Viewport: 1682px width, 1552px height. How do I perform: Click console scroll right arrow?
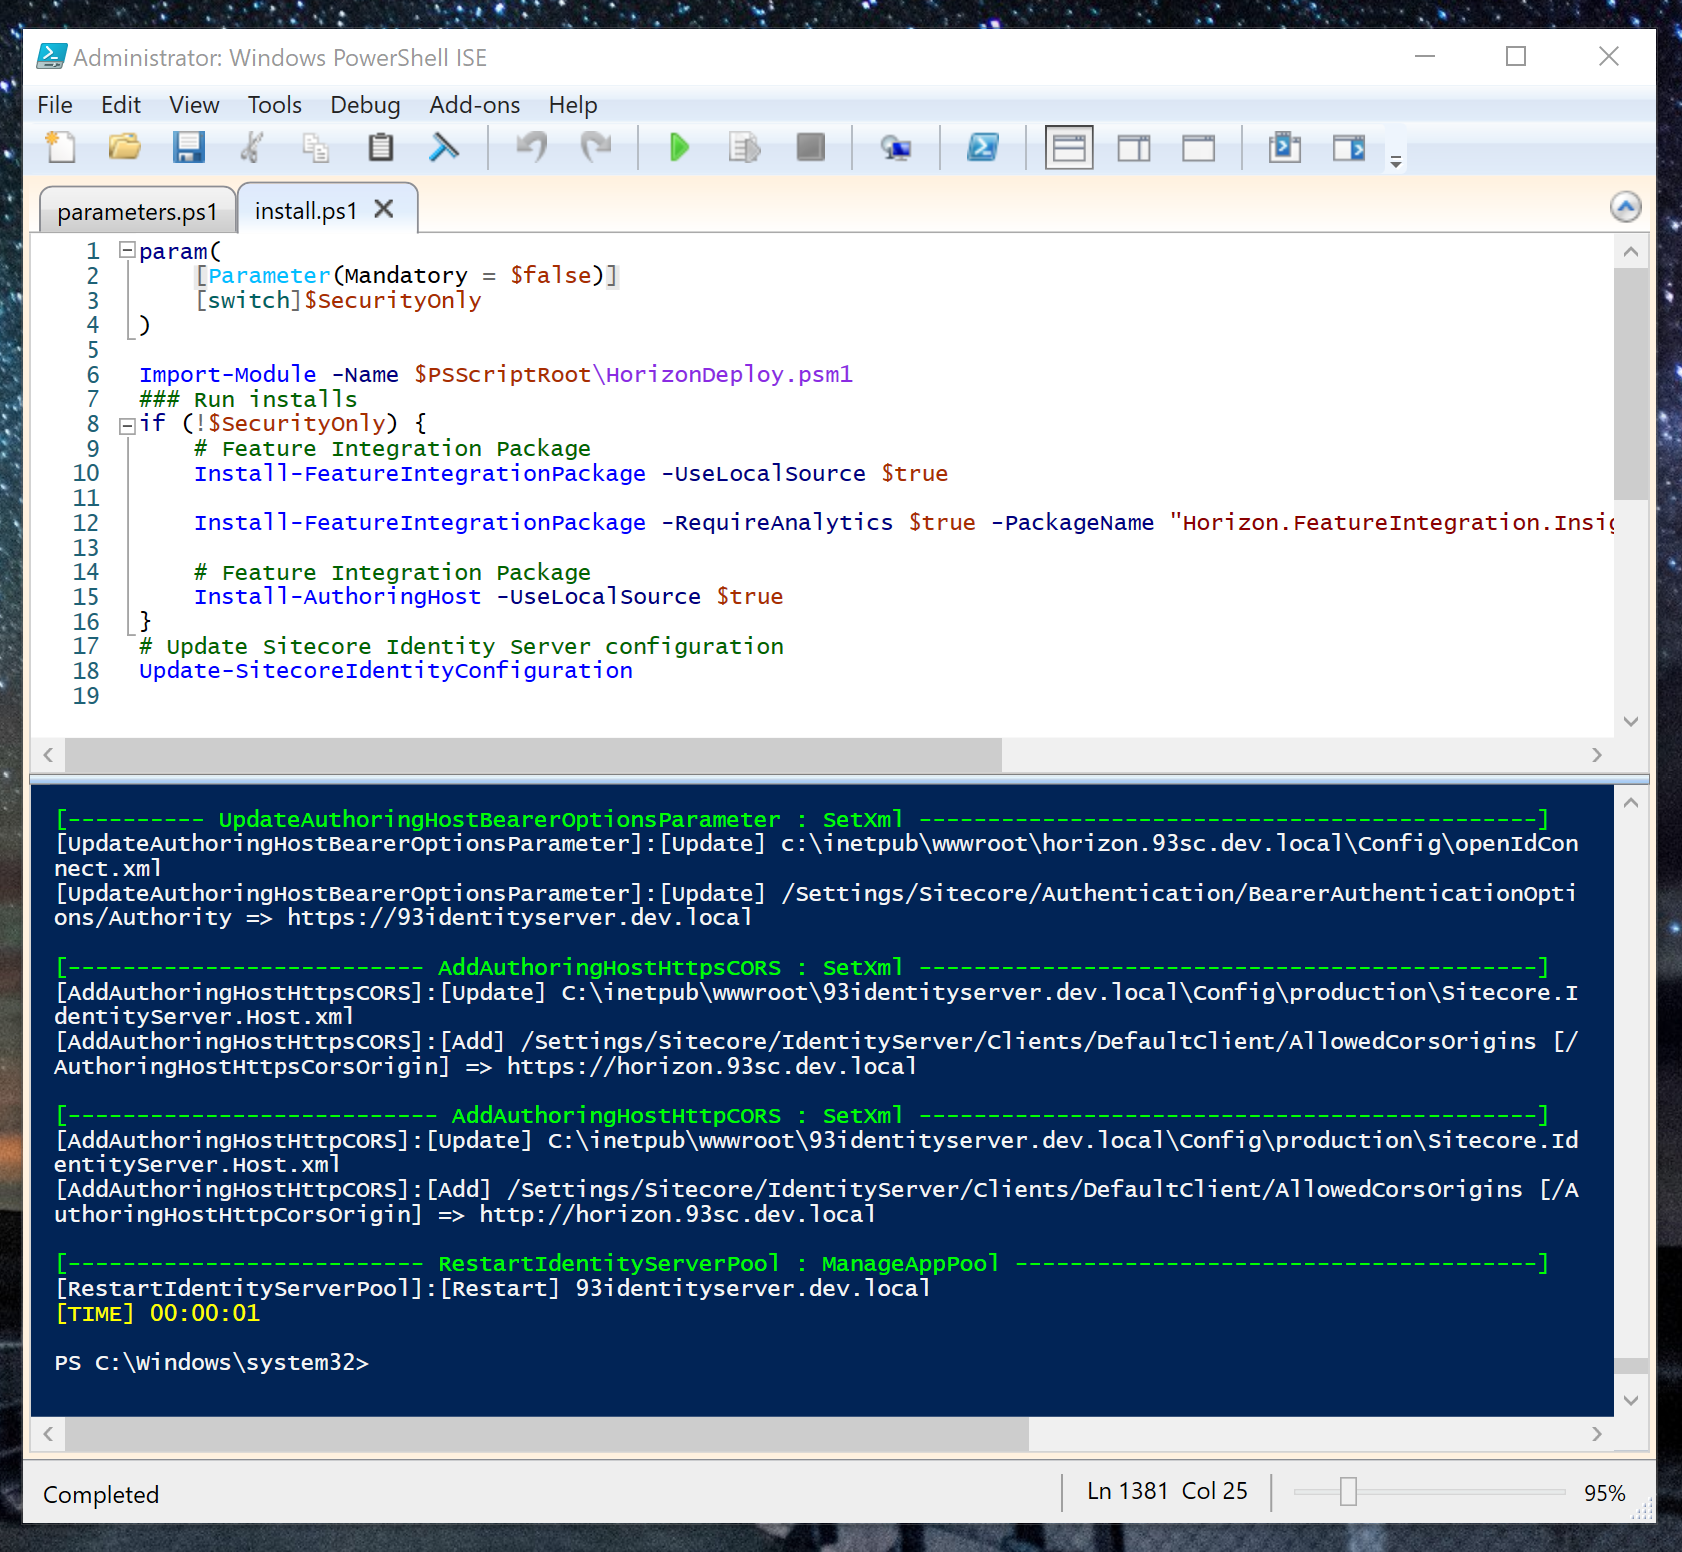(x=1597, y=1434)
